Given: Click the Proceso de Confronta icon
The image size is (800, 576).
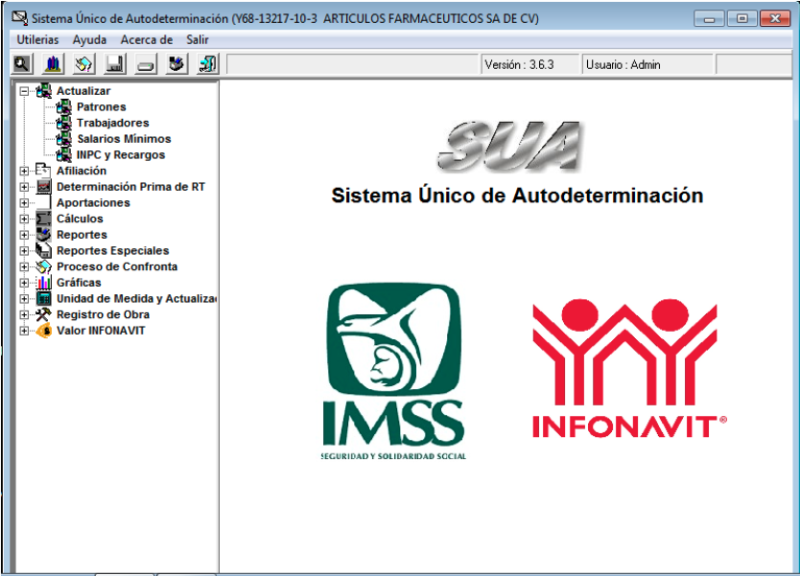Looking at the screenshot, I should 43,266.
